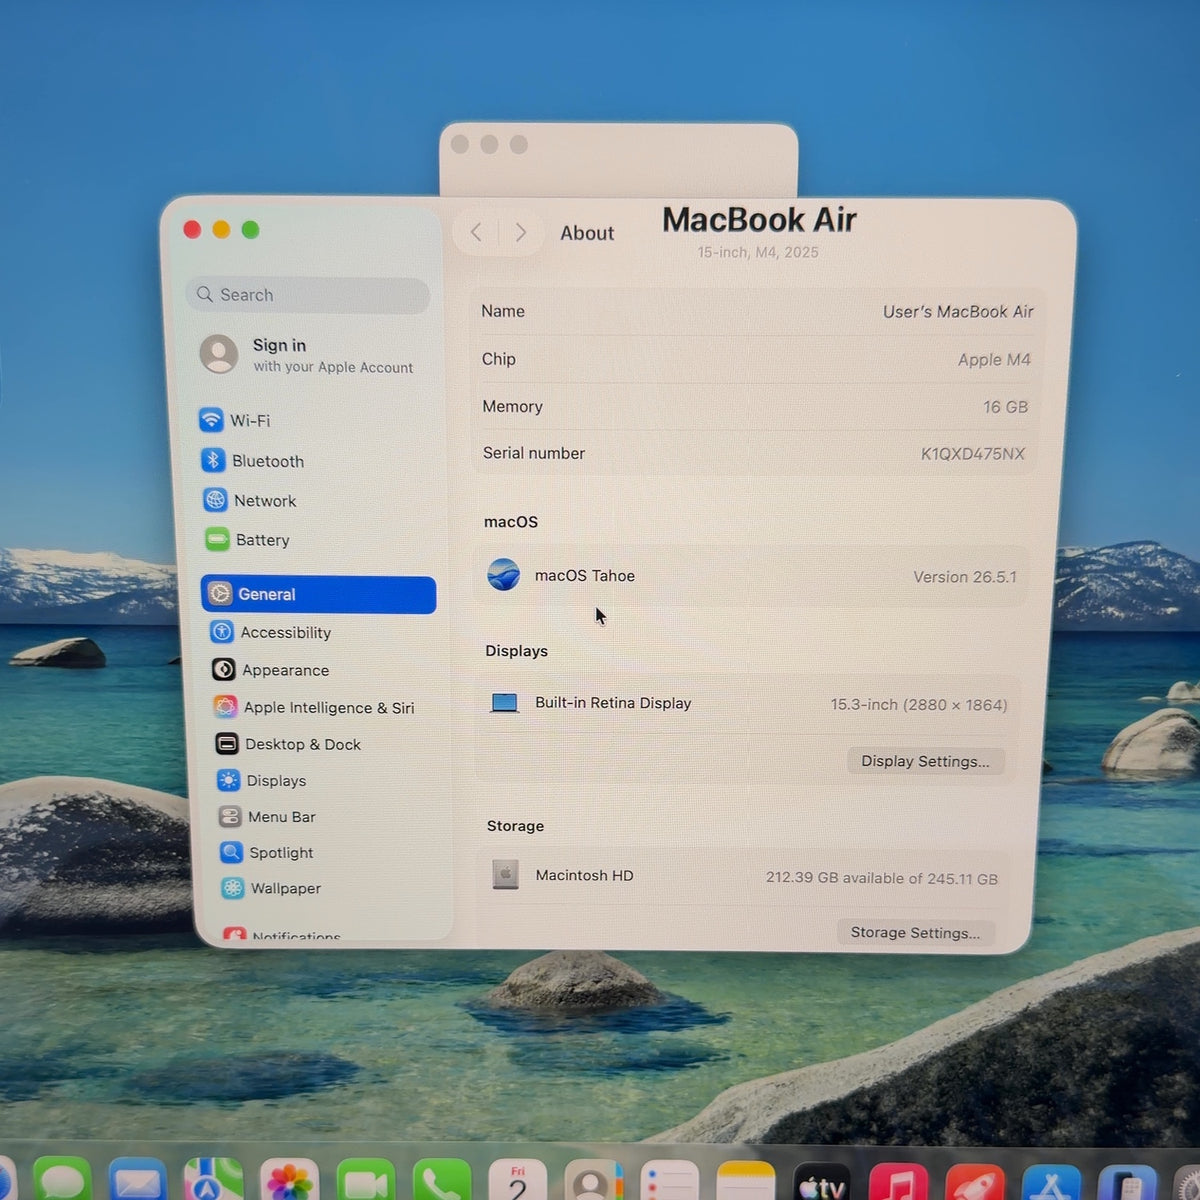Click the Display Settings button
This screenshot has width=1200, height=1200.
(925, 761)
